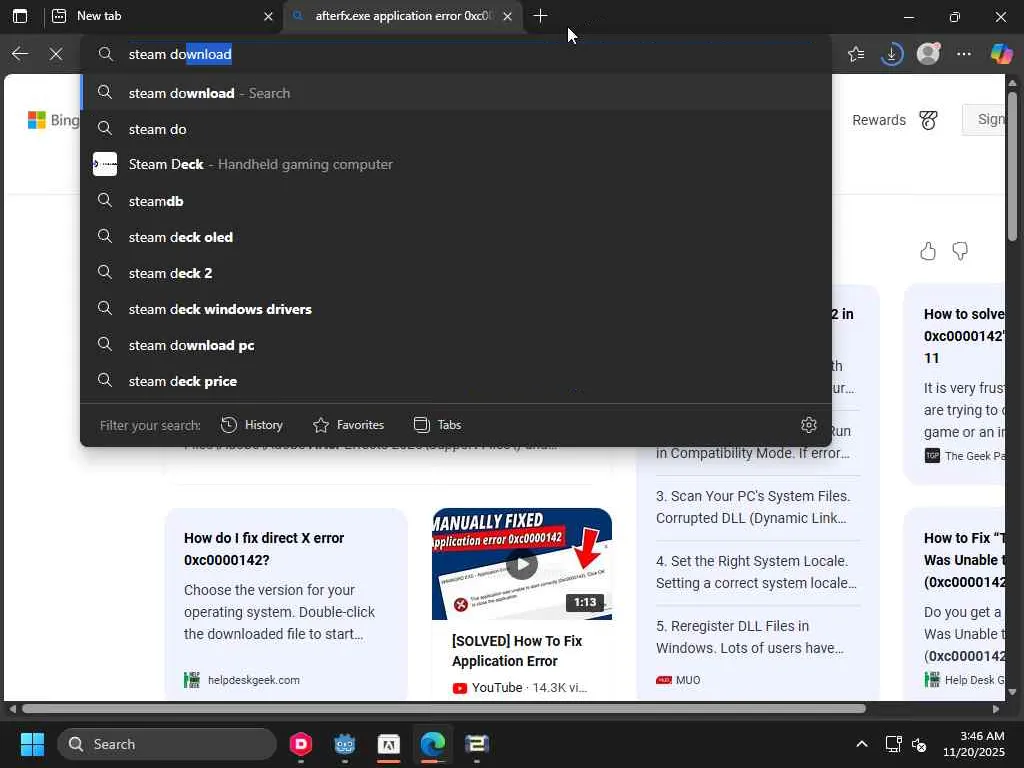Open the Adobe app taskbar icon

coord(389,744)
